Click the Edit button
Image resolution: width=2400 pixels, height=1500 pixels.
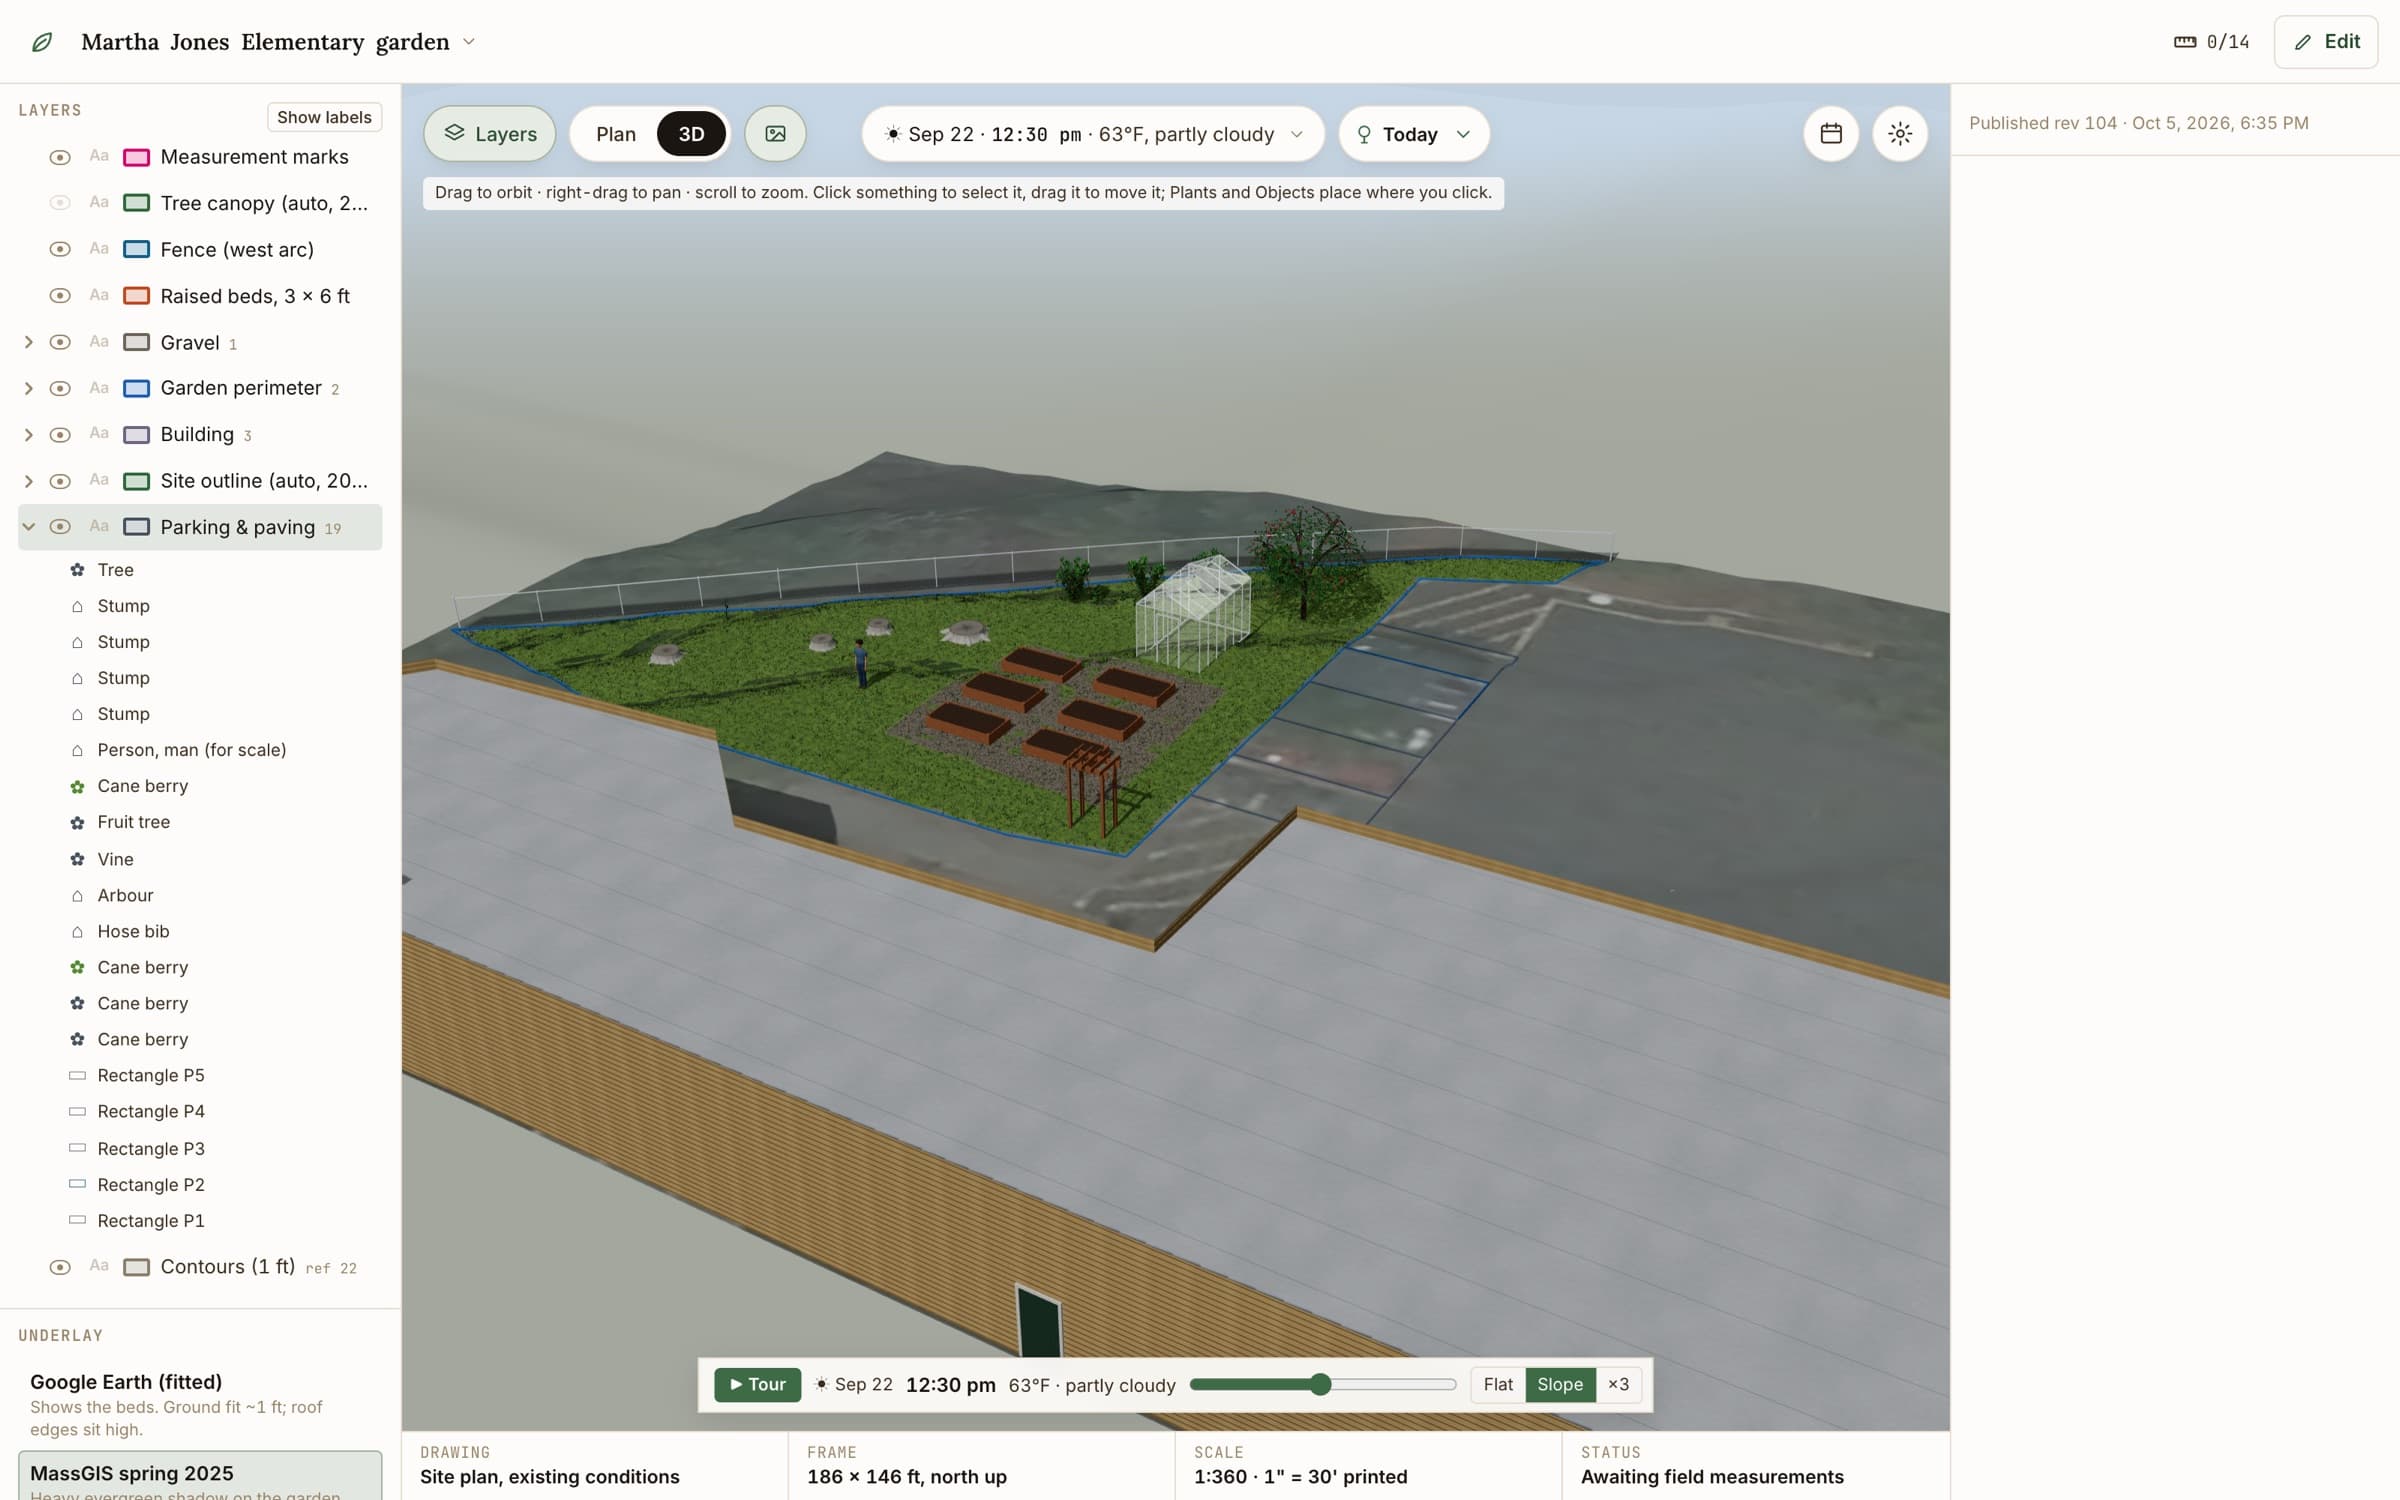2326,42
